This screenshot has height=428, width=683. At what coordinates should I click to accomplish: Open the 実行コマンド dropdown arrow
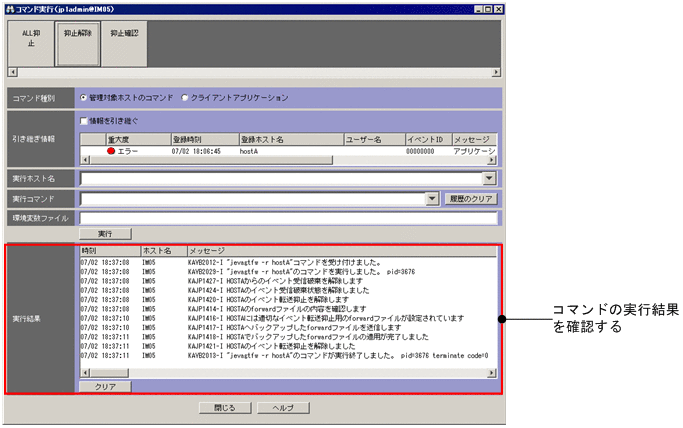coord(432,199)
